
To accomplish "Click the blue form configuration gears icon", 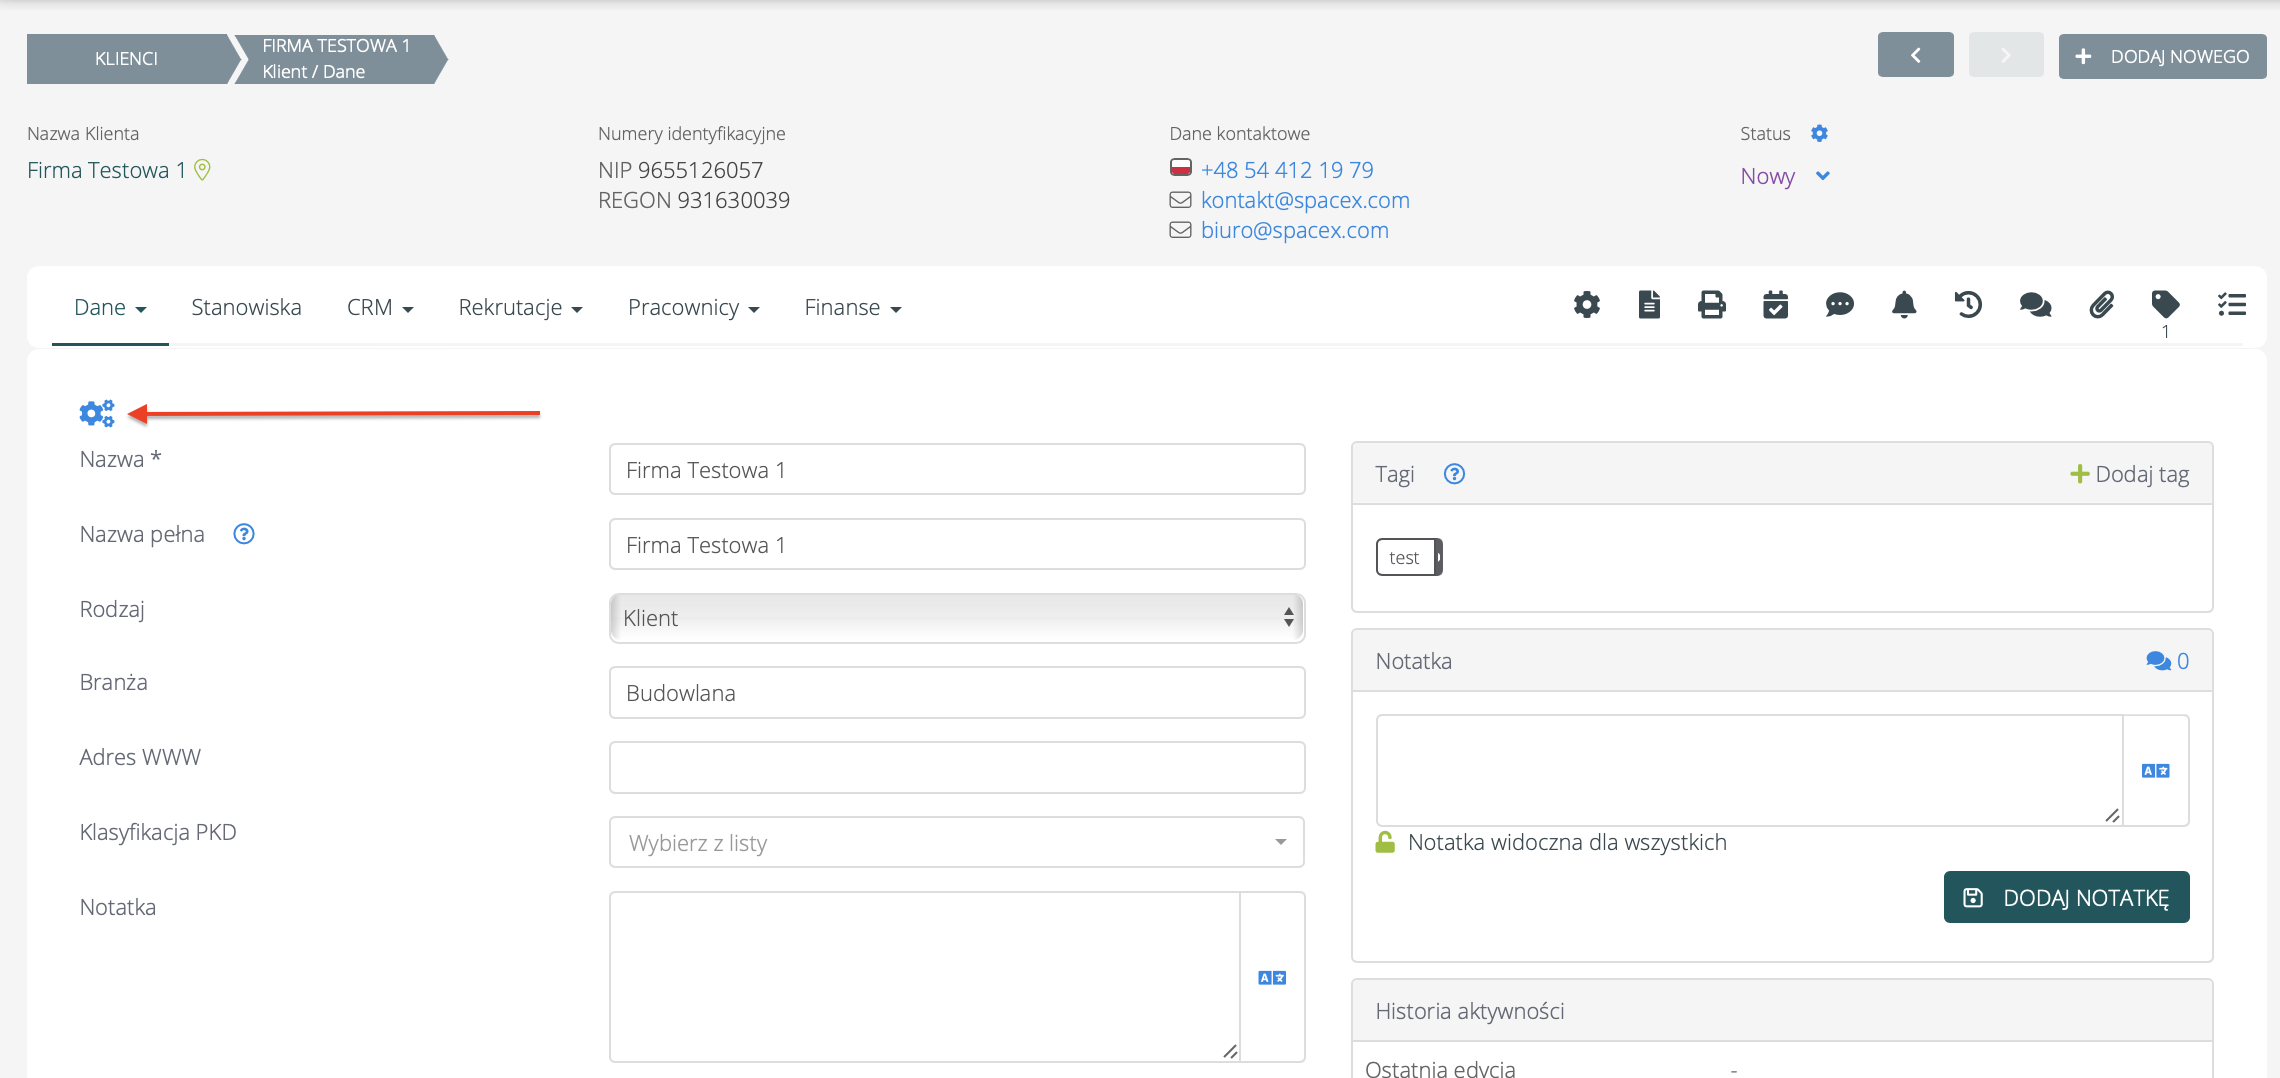I will click(97, 413).
